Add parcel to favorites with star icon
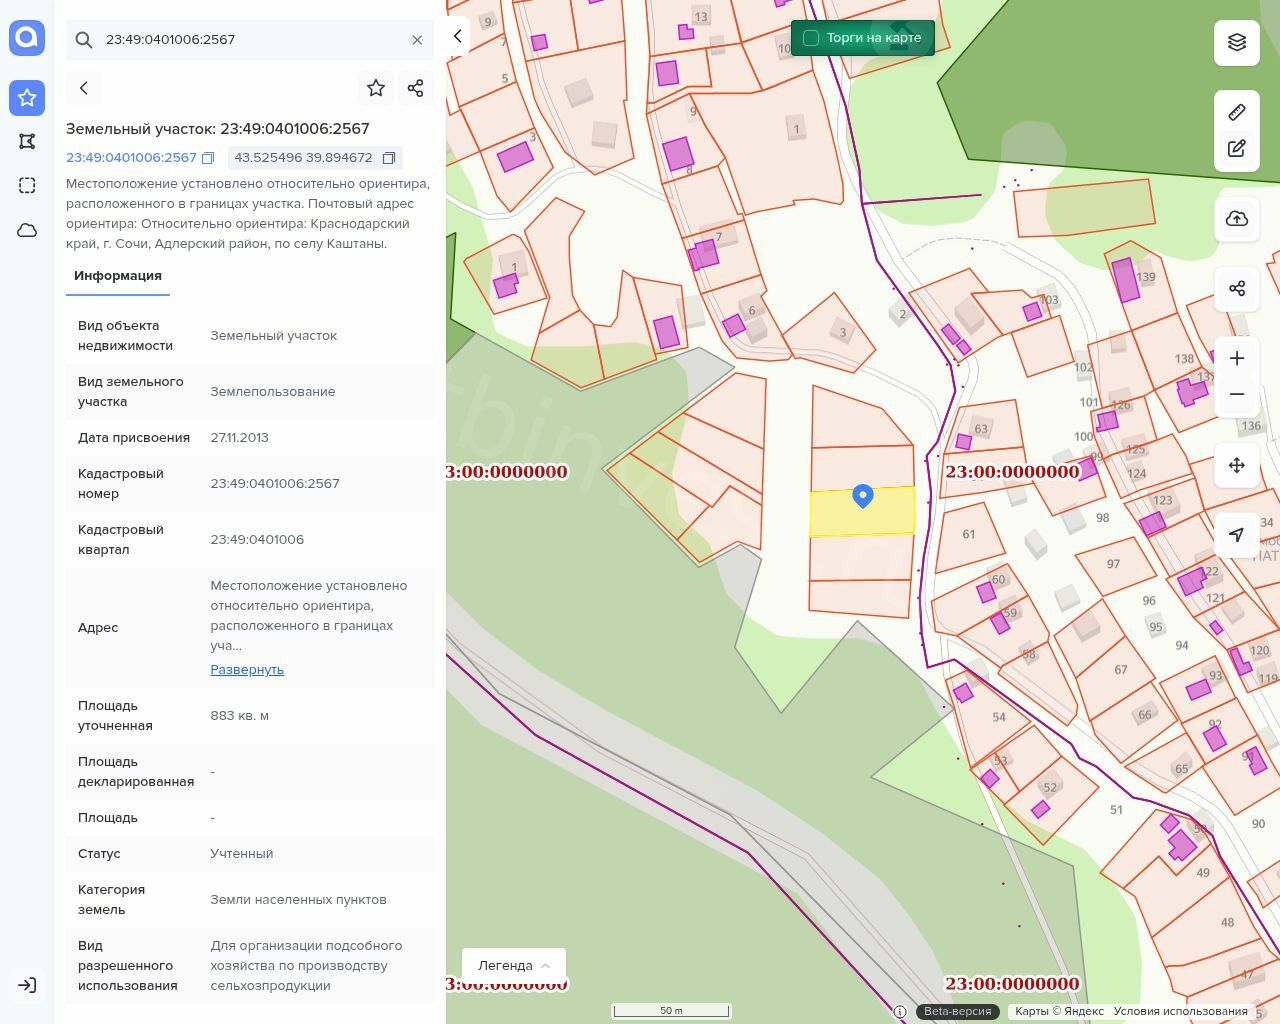This screenshot has height=1024, width=1280. tap(376, 88)
